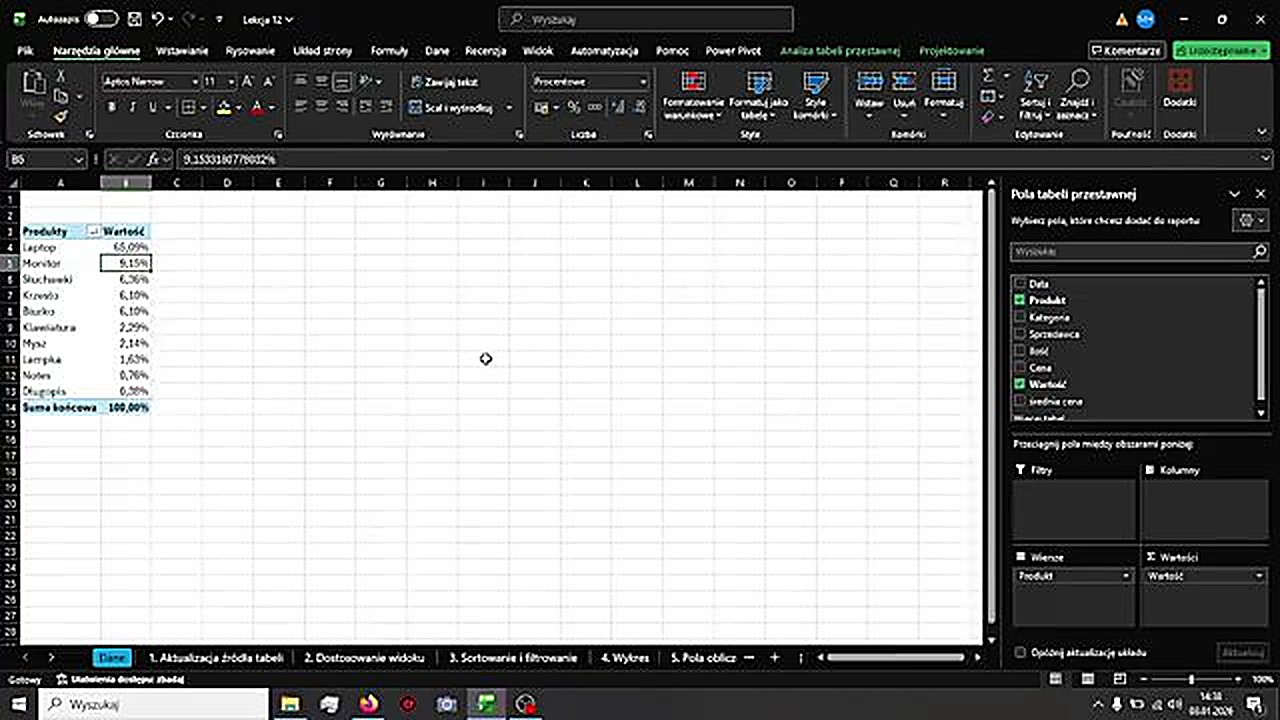The height and width of the screenshot is (720, 1280).
Task: Enable Opóźnij aktualizację układu checkbox
Action: pos(1020,652)
